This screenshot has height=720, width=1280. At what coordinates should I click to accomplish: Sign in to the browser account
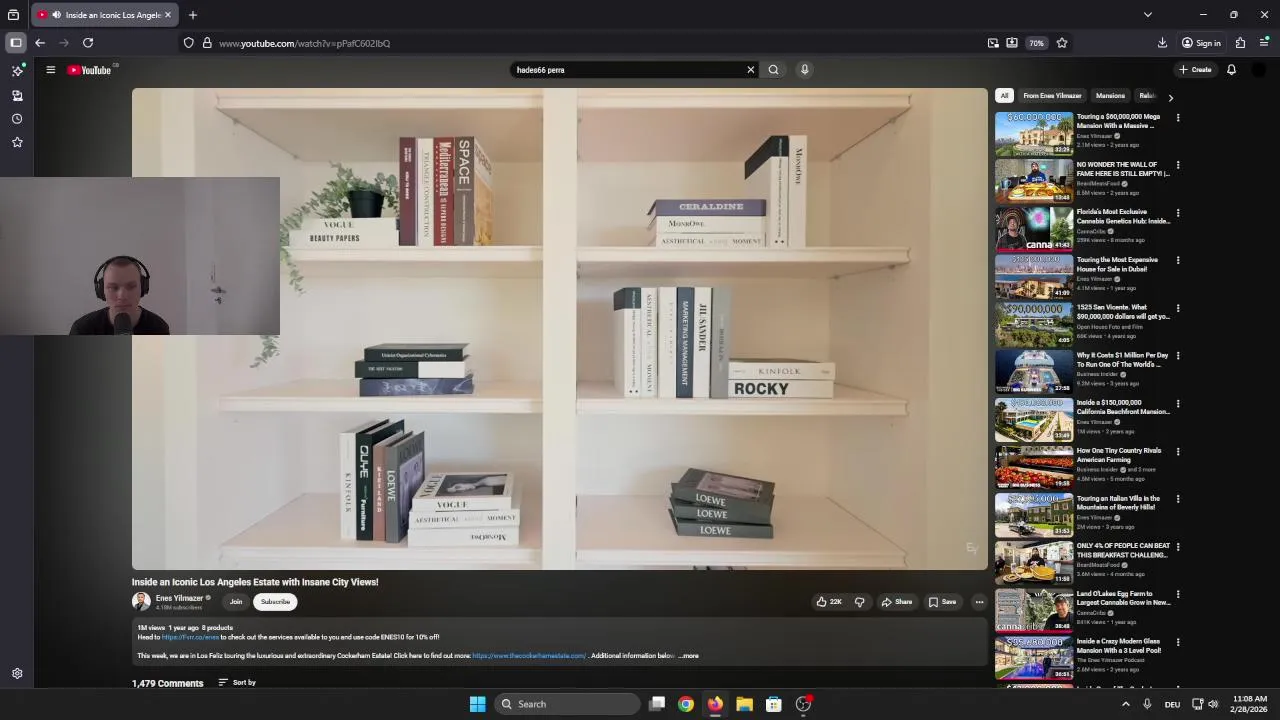point(1201,43)
